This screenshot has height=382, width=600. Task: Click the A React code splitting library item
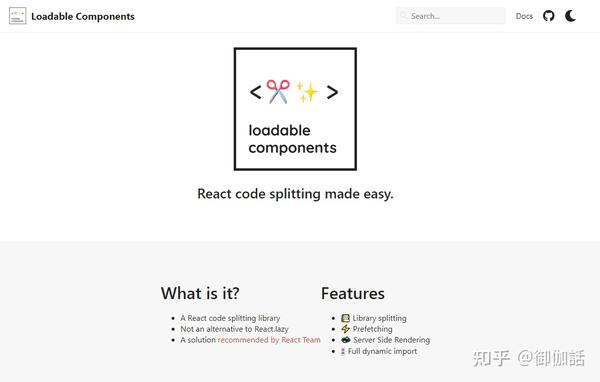coord(230,318)
